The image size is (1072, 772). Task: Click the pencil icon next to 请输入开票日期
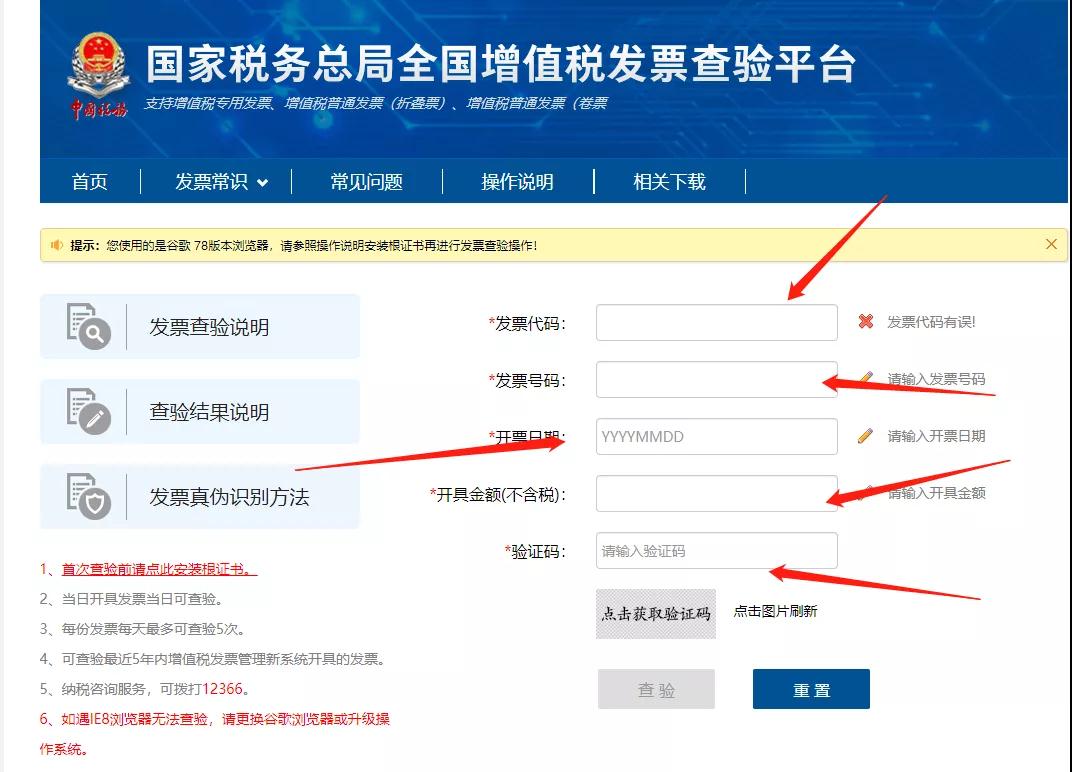coord(866,436)
